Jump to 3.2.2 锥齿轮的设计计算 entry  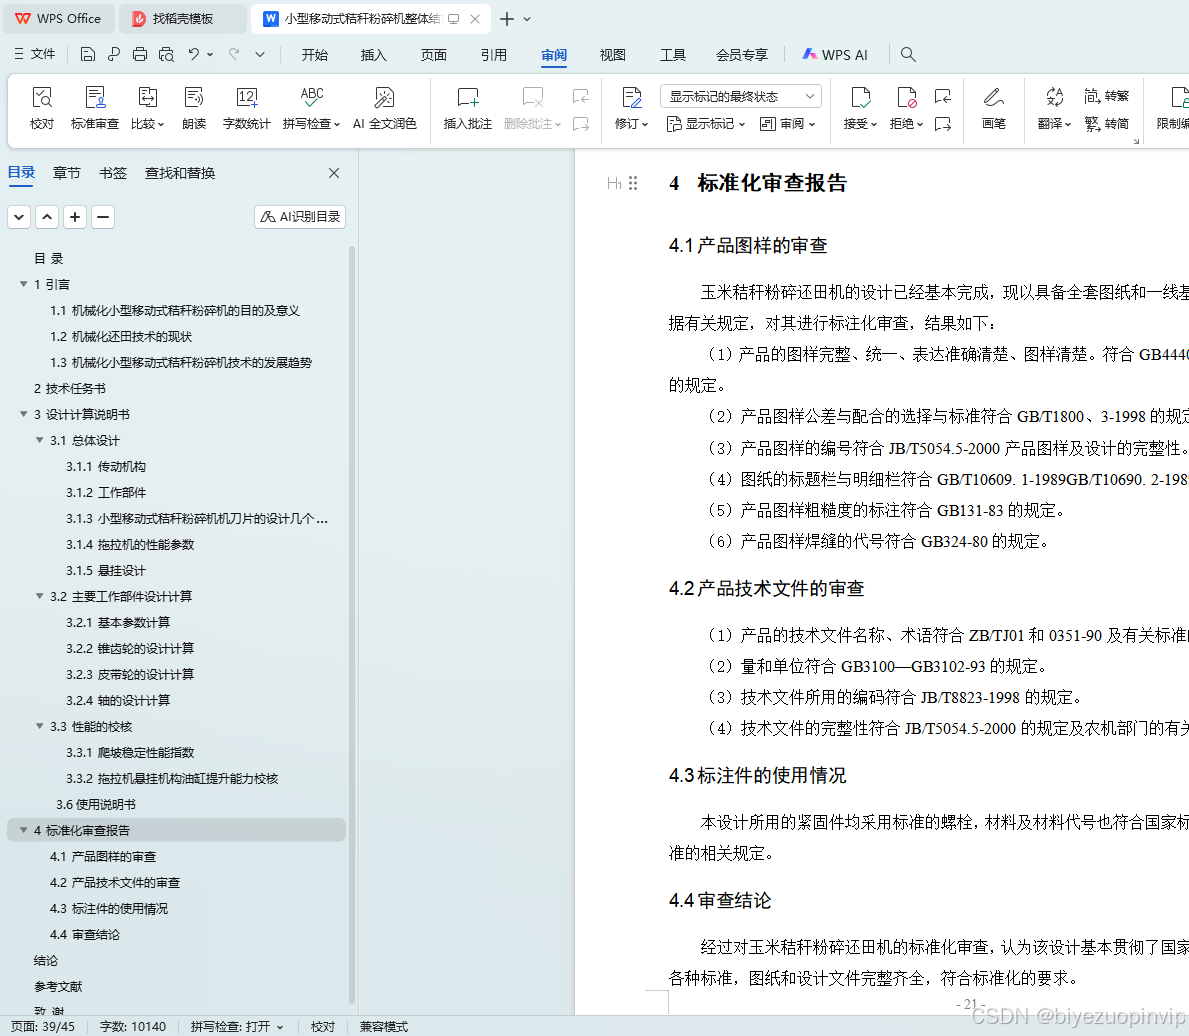tap(130, 648)
